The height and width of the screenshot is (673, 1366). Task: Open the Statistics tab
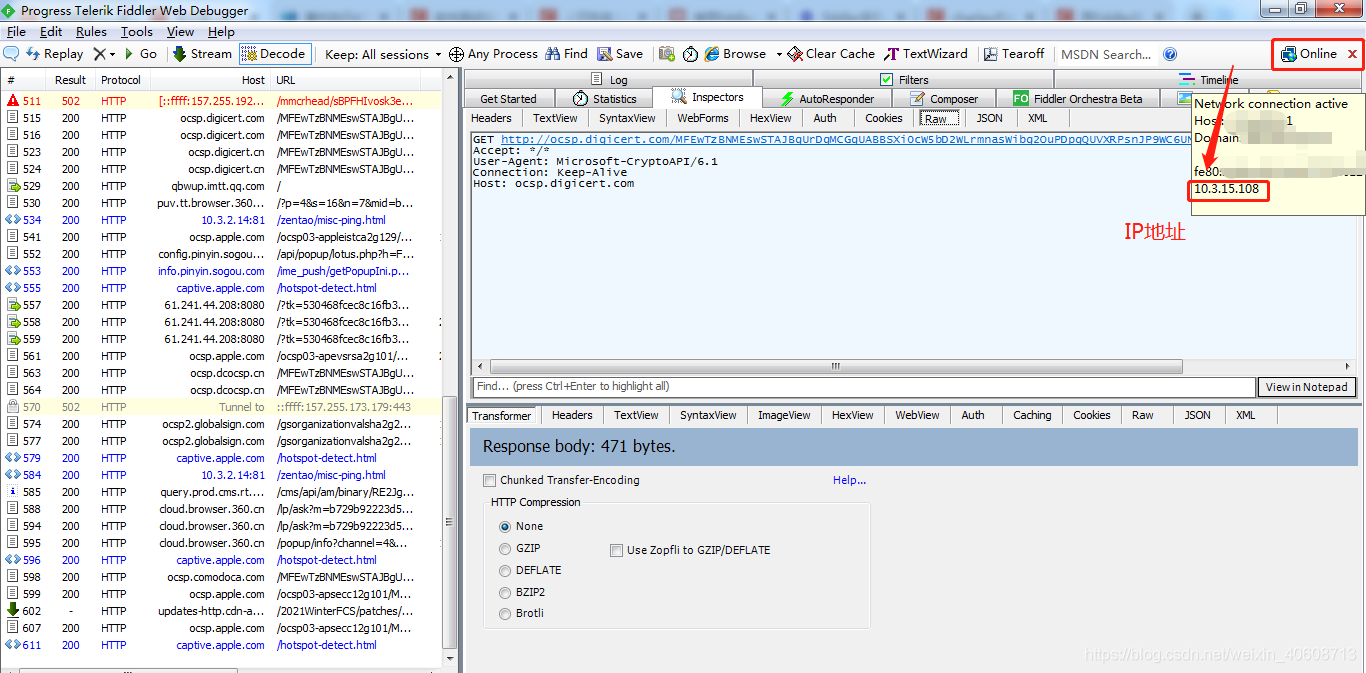click(604, 98)
